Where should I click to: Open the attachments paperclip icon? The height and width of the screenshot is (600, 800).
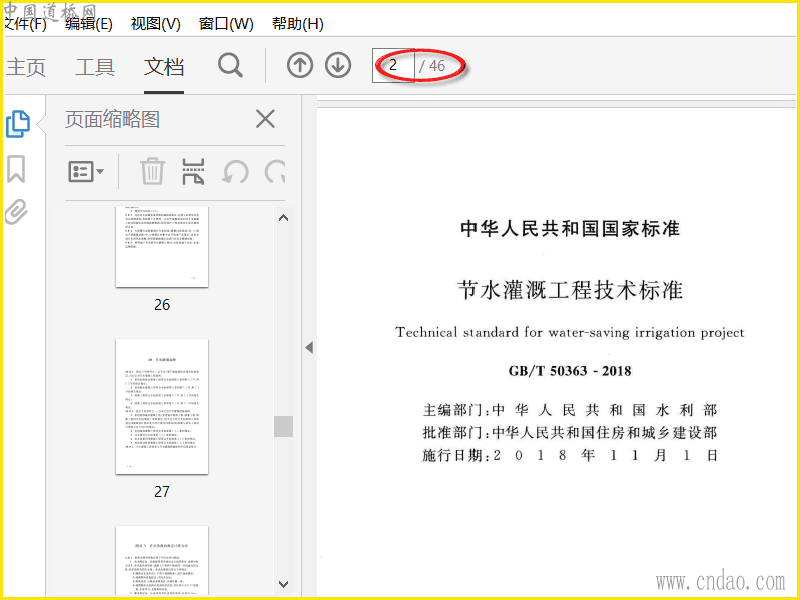point(16,212)
